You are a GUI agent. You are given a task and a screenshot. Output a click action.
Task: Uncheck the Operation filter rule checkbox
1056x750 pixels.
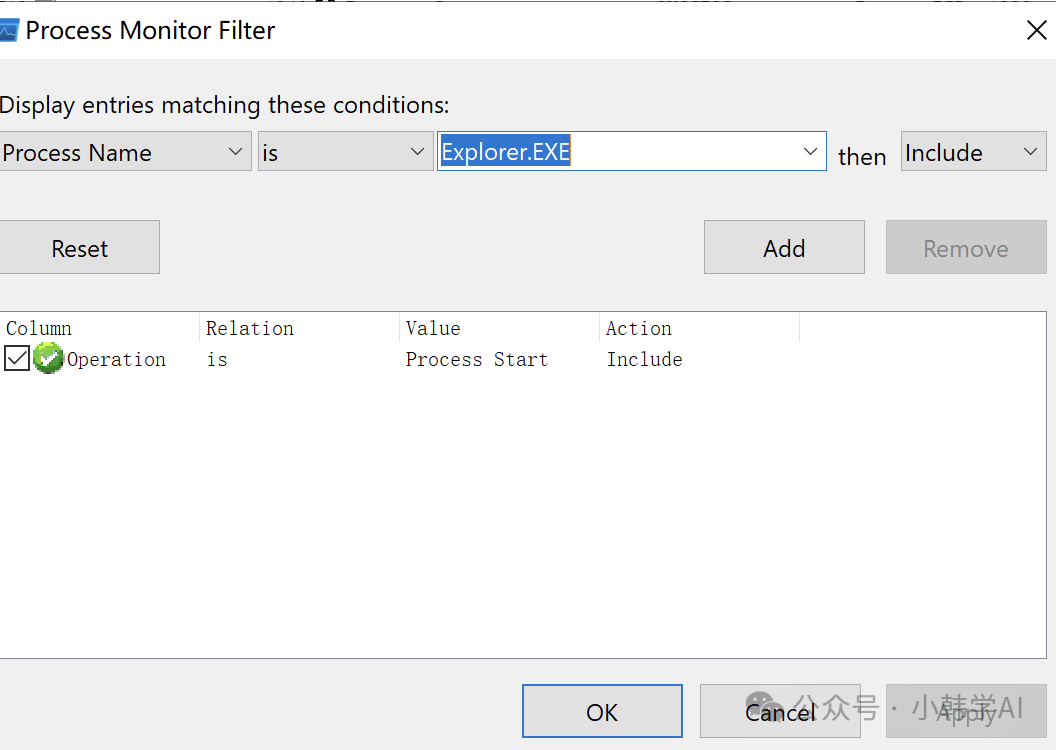17,358
